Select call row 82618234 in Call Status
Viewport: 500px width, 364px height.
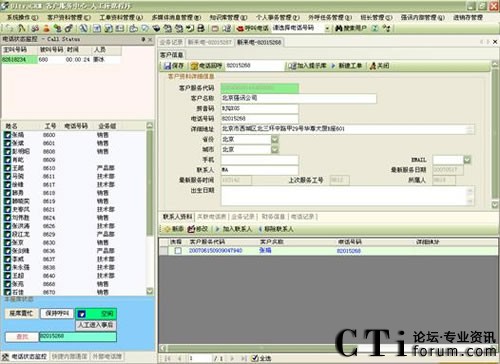(x=61, y=60)
